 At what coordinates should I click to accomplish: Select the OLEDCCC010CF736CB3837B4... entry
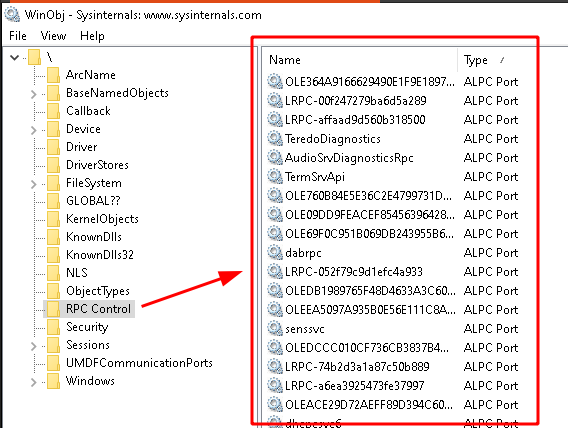(x=367, y=348)
